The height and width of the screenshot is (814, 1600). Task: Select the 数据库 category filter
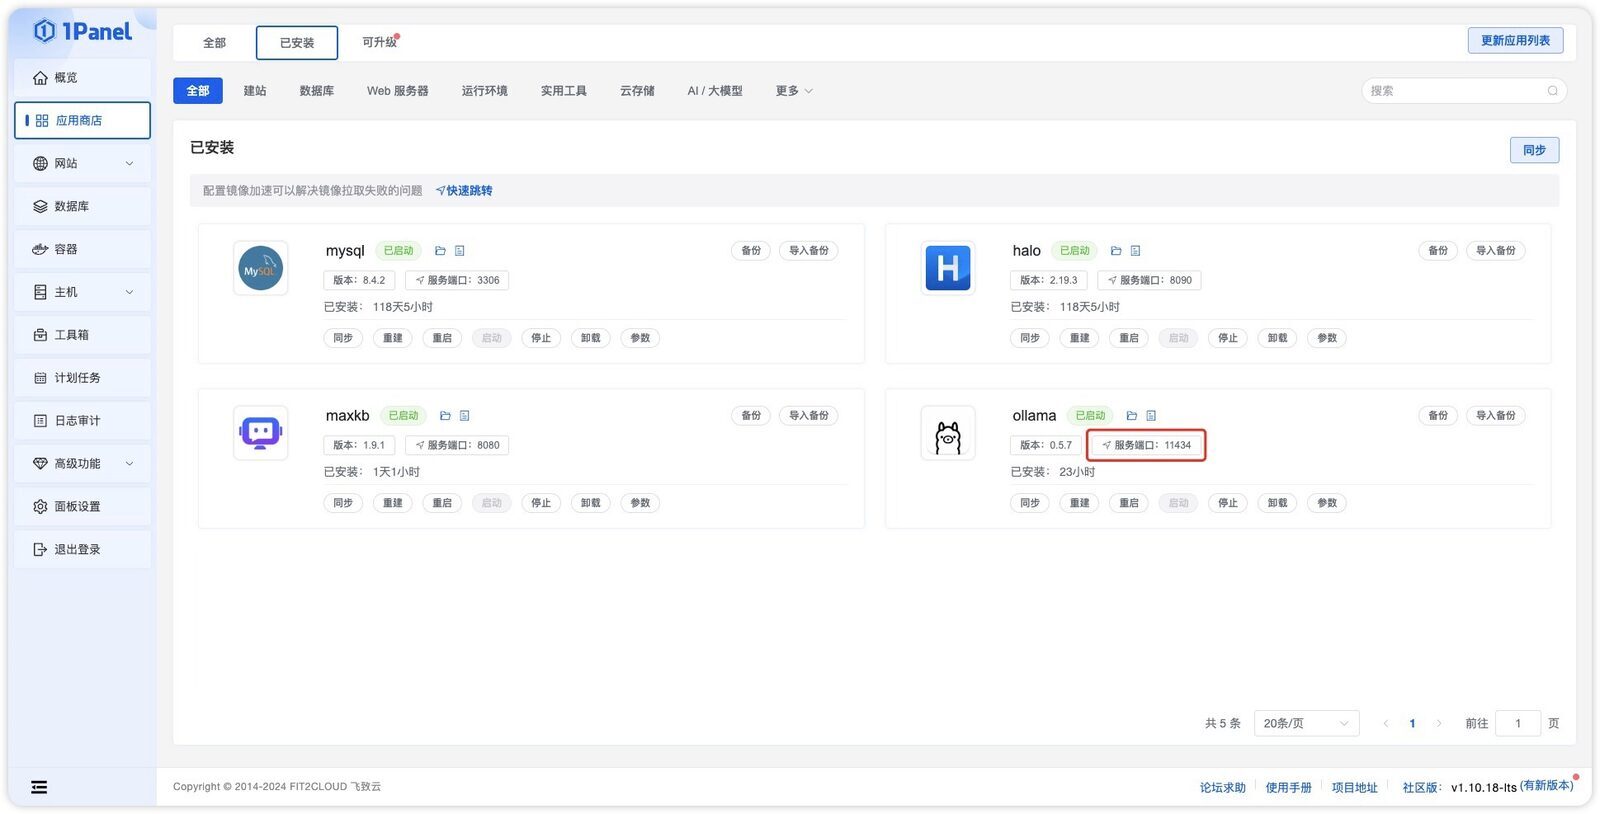click(317, 91)
